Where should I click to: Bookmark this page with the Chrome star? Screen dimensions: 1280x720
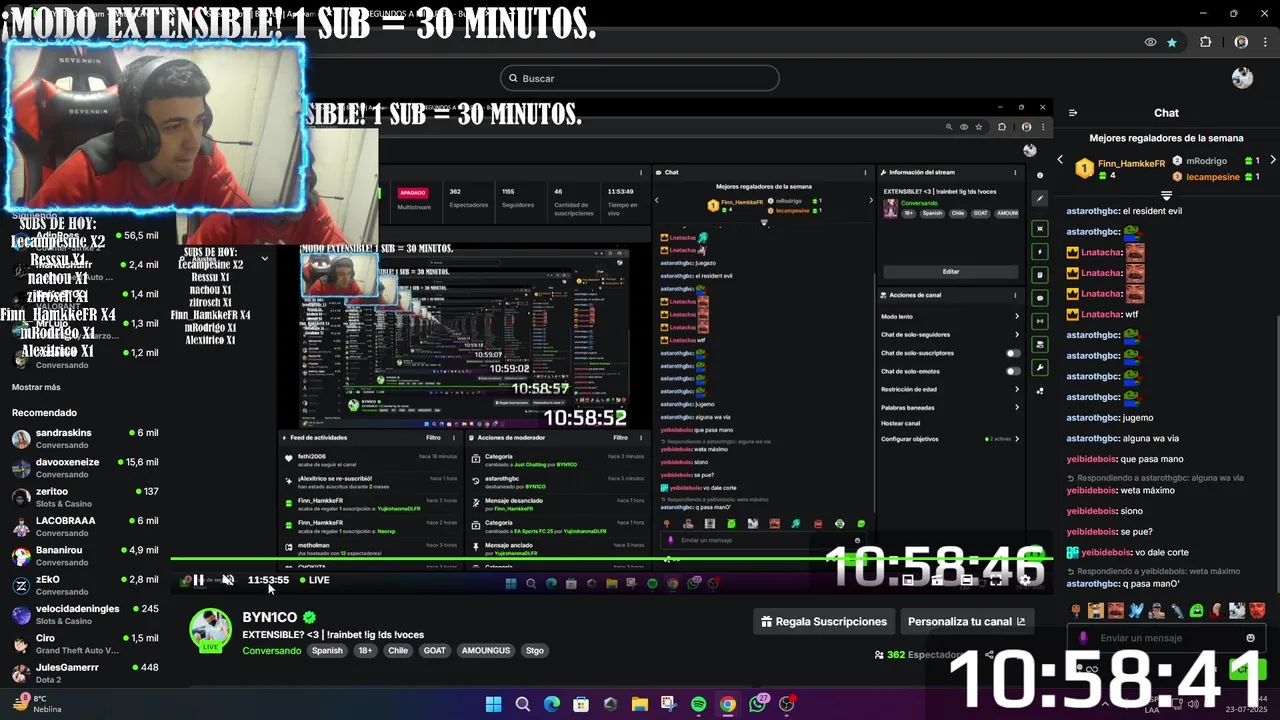coord(1172,42)
